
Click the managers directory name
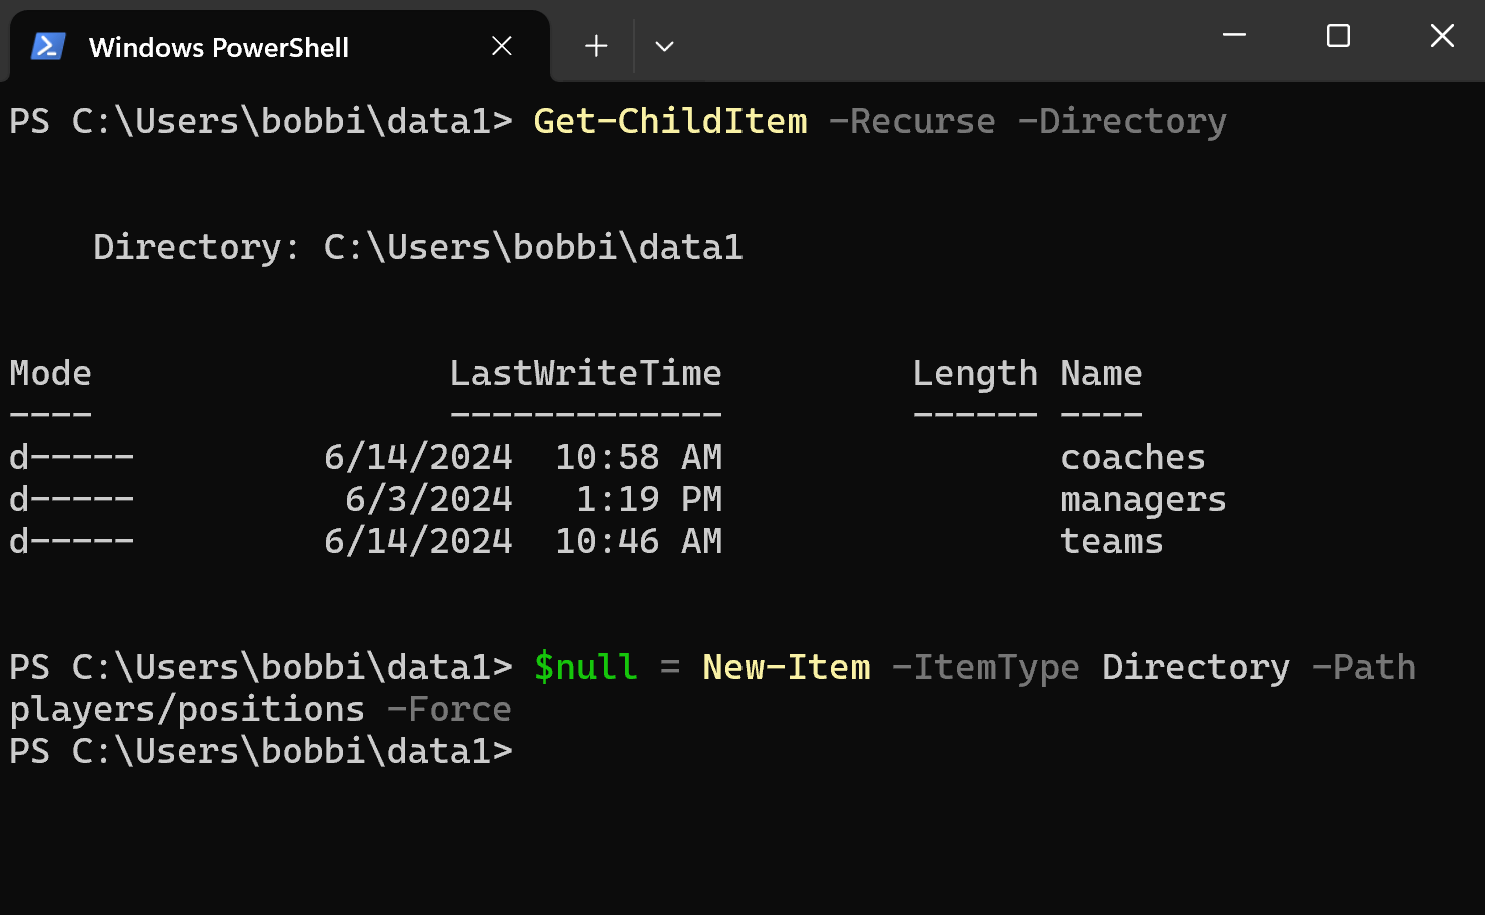tap(1143, 500)
